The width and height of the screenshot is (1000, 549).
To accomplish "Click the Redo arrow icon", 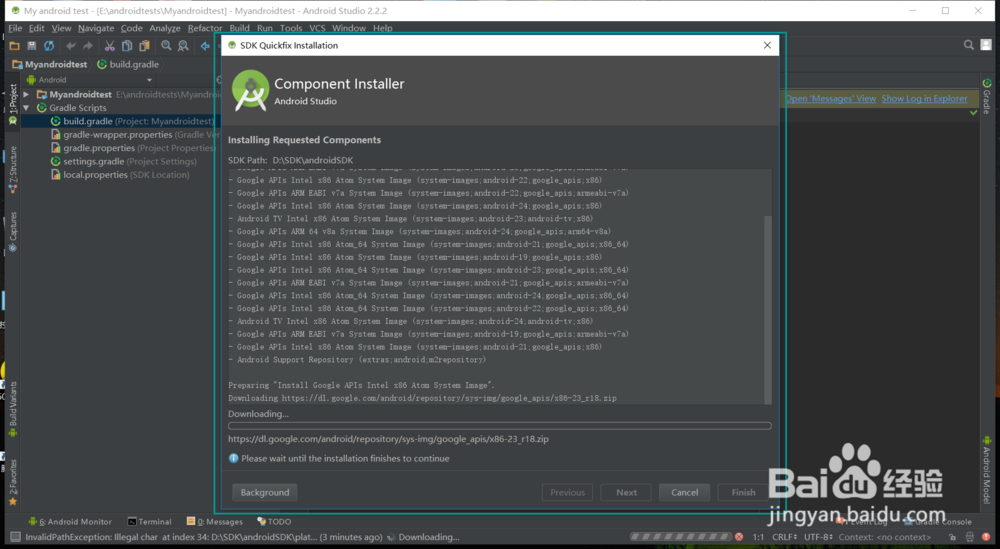I will (x=88, y=46).
